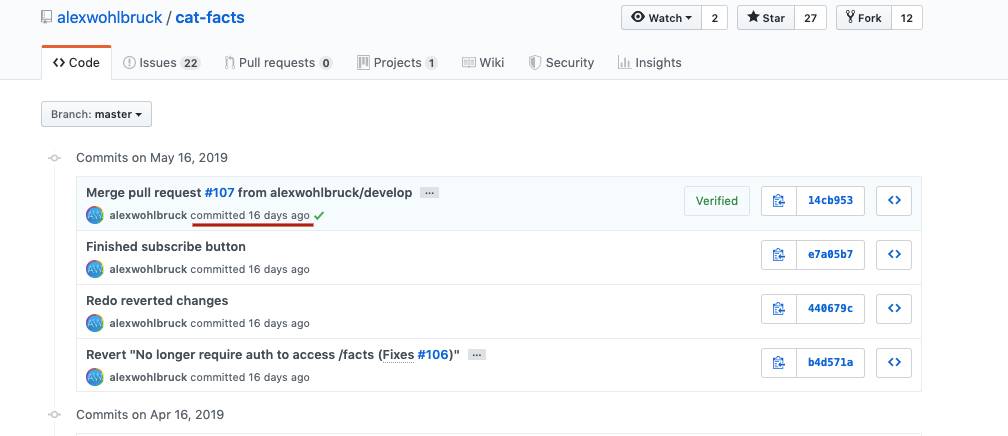View the 12 forks count

(x=906, y=18)
